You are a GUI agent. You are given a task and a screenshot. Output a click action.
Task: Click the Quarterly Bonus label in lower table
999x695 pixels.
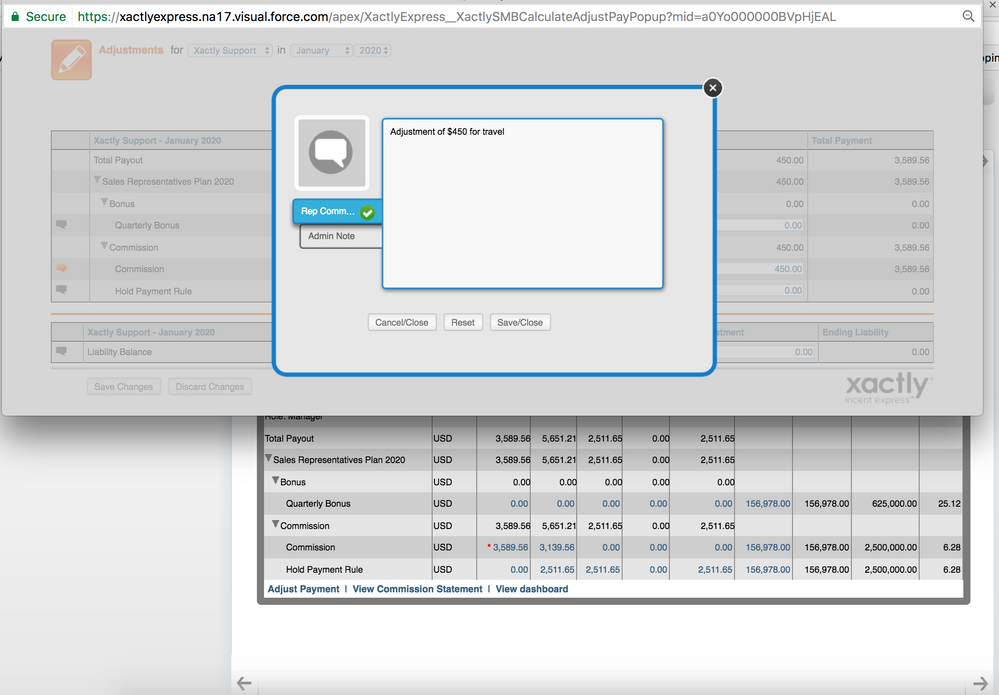tap(318, 503)
